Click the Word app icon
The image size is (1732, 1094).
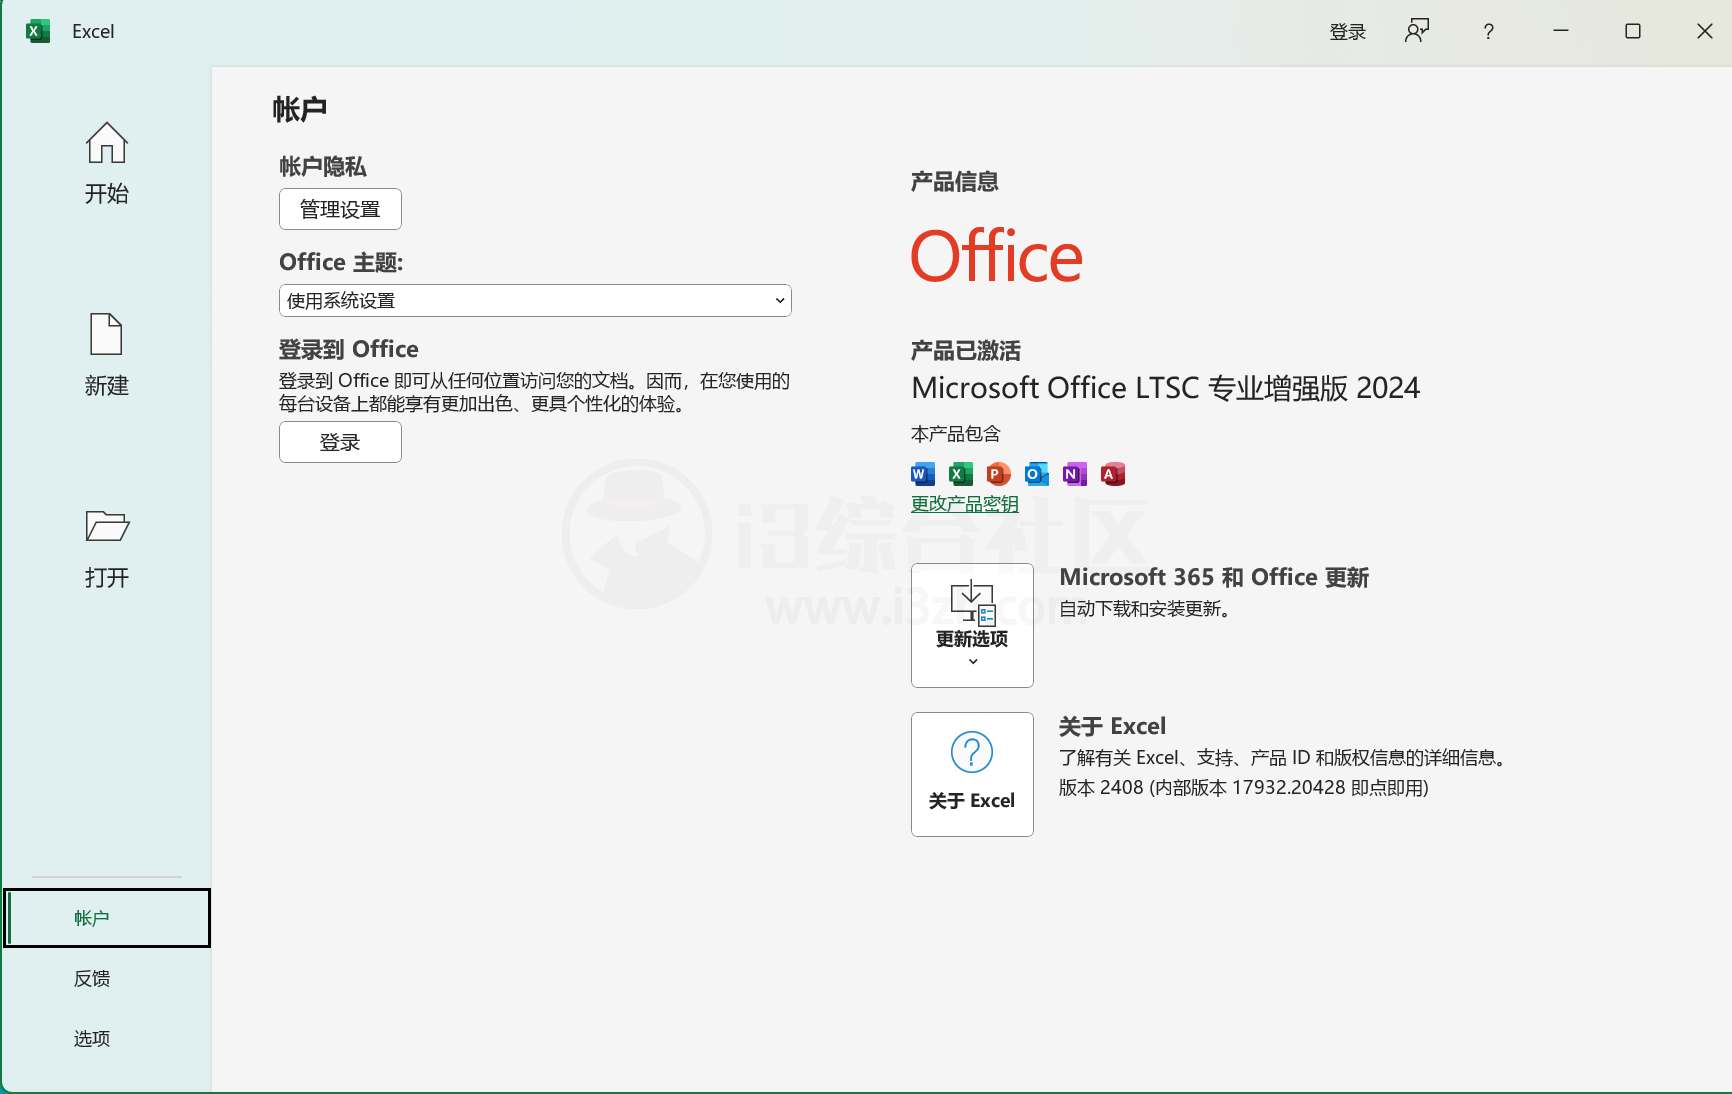point(922,474)
